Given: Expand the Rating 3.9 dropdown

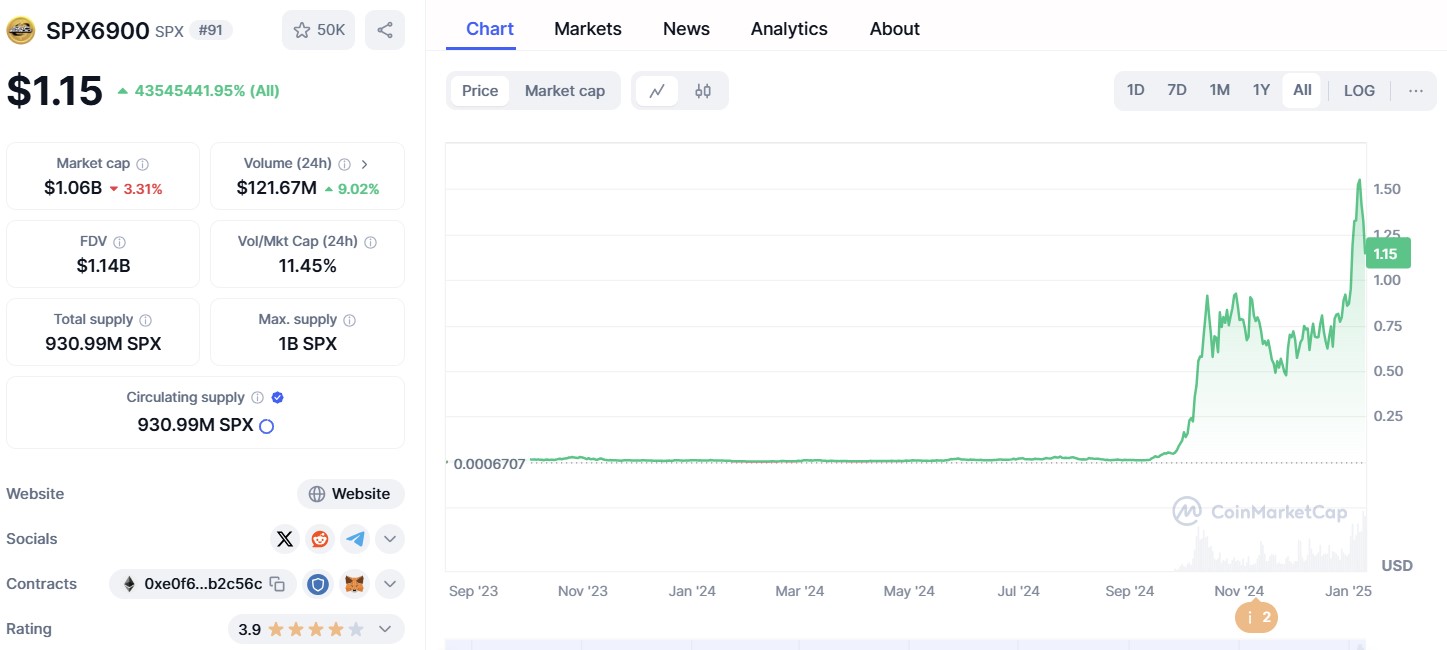Looking at the screenshot, I should point(385,629).
